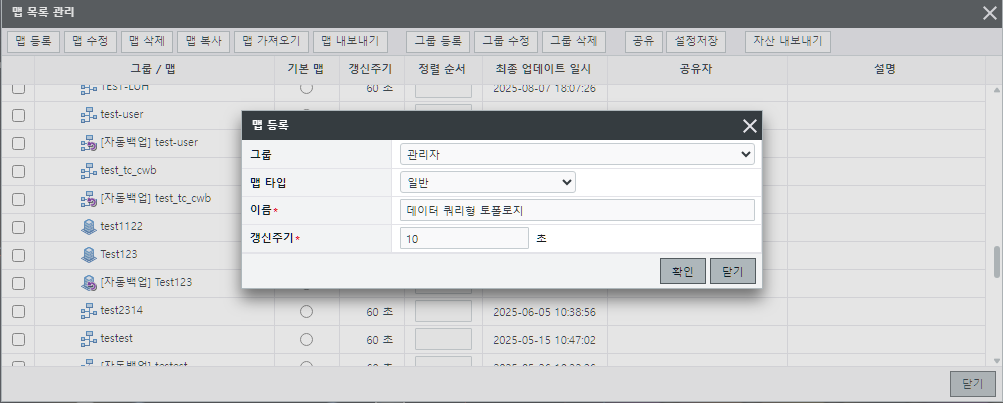Select test2314 as the default map
This screenshot has height=403, width=1003.
[306, 311]
